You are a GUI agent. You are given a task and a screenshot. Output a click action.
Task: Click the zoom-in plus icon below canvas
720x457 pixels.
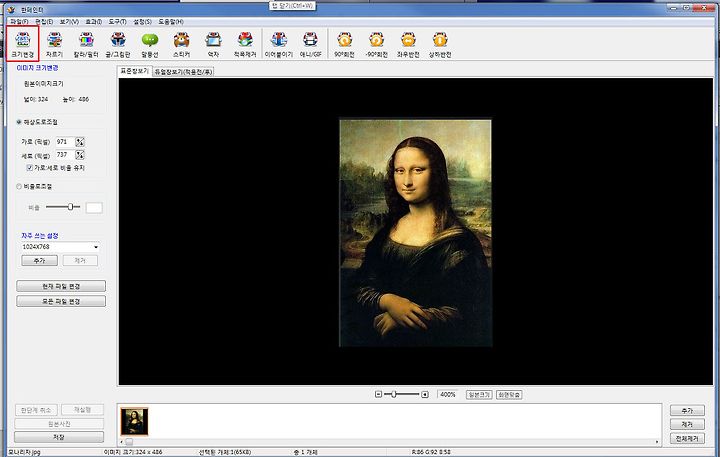[425, 395]
